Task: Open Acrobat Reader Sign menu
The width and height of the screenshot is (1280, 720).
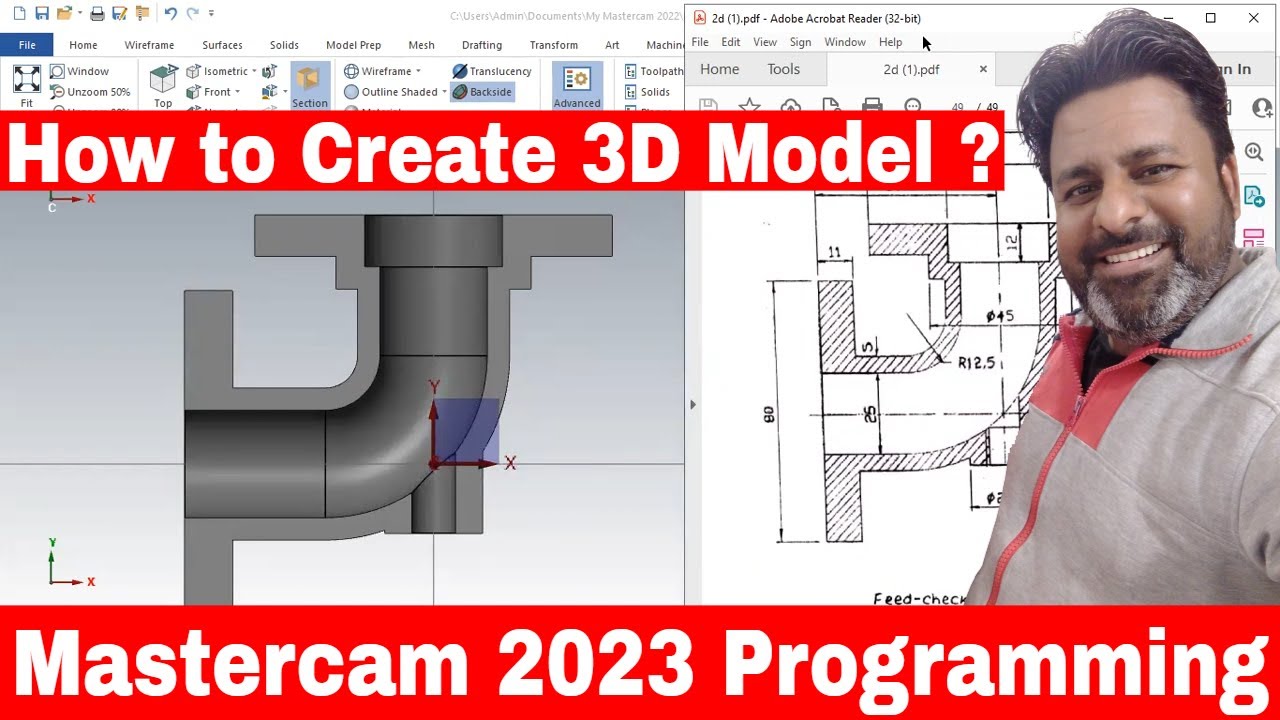Action: (x=800, y=42)
